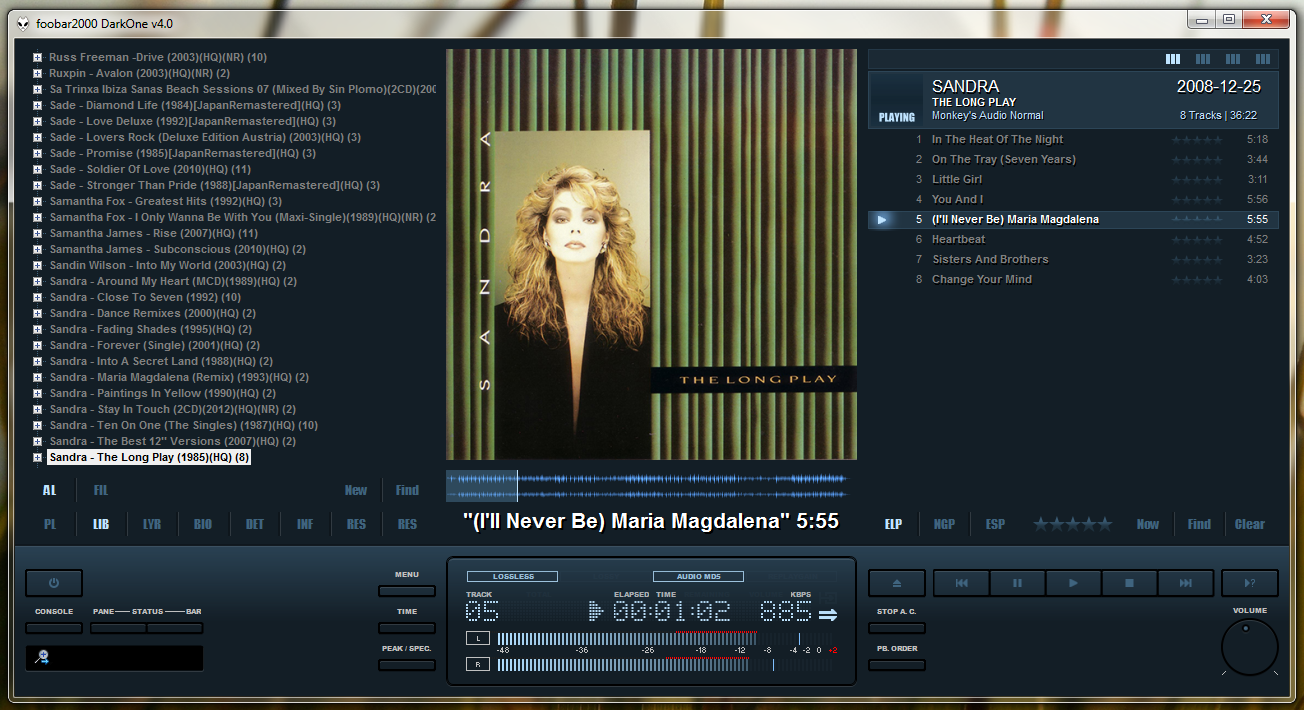
Task: Expand Sandra - Close To Seven (1992) node
Action: tap(37, 297)
